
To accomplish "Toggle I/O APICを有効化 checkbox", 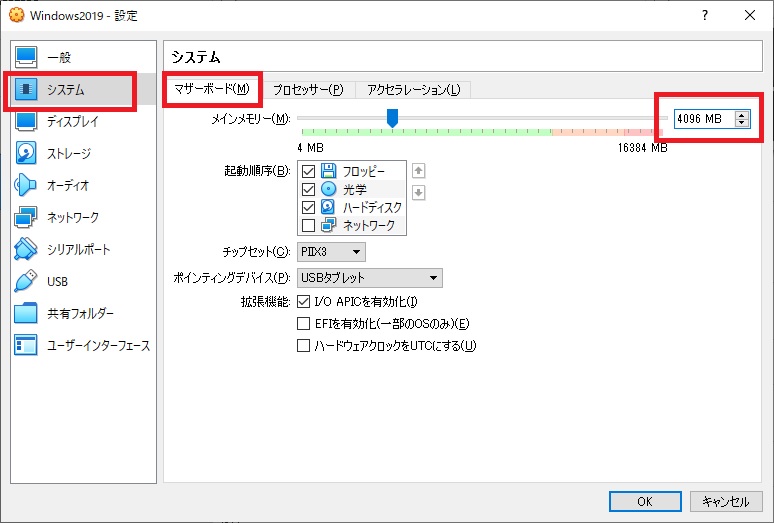I will coord(303,301).
